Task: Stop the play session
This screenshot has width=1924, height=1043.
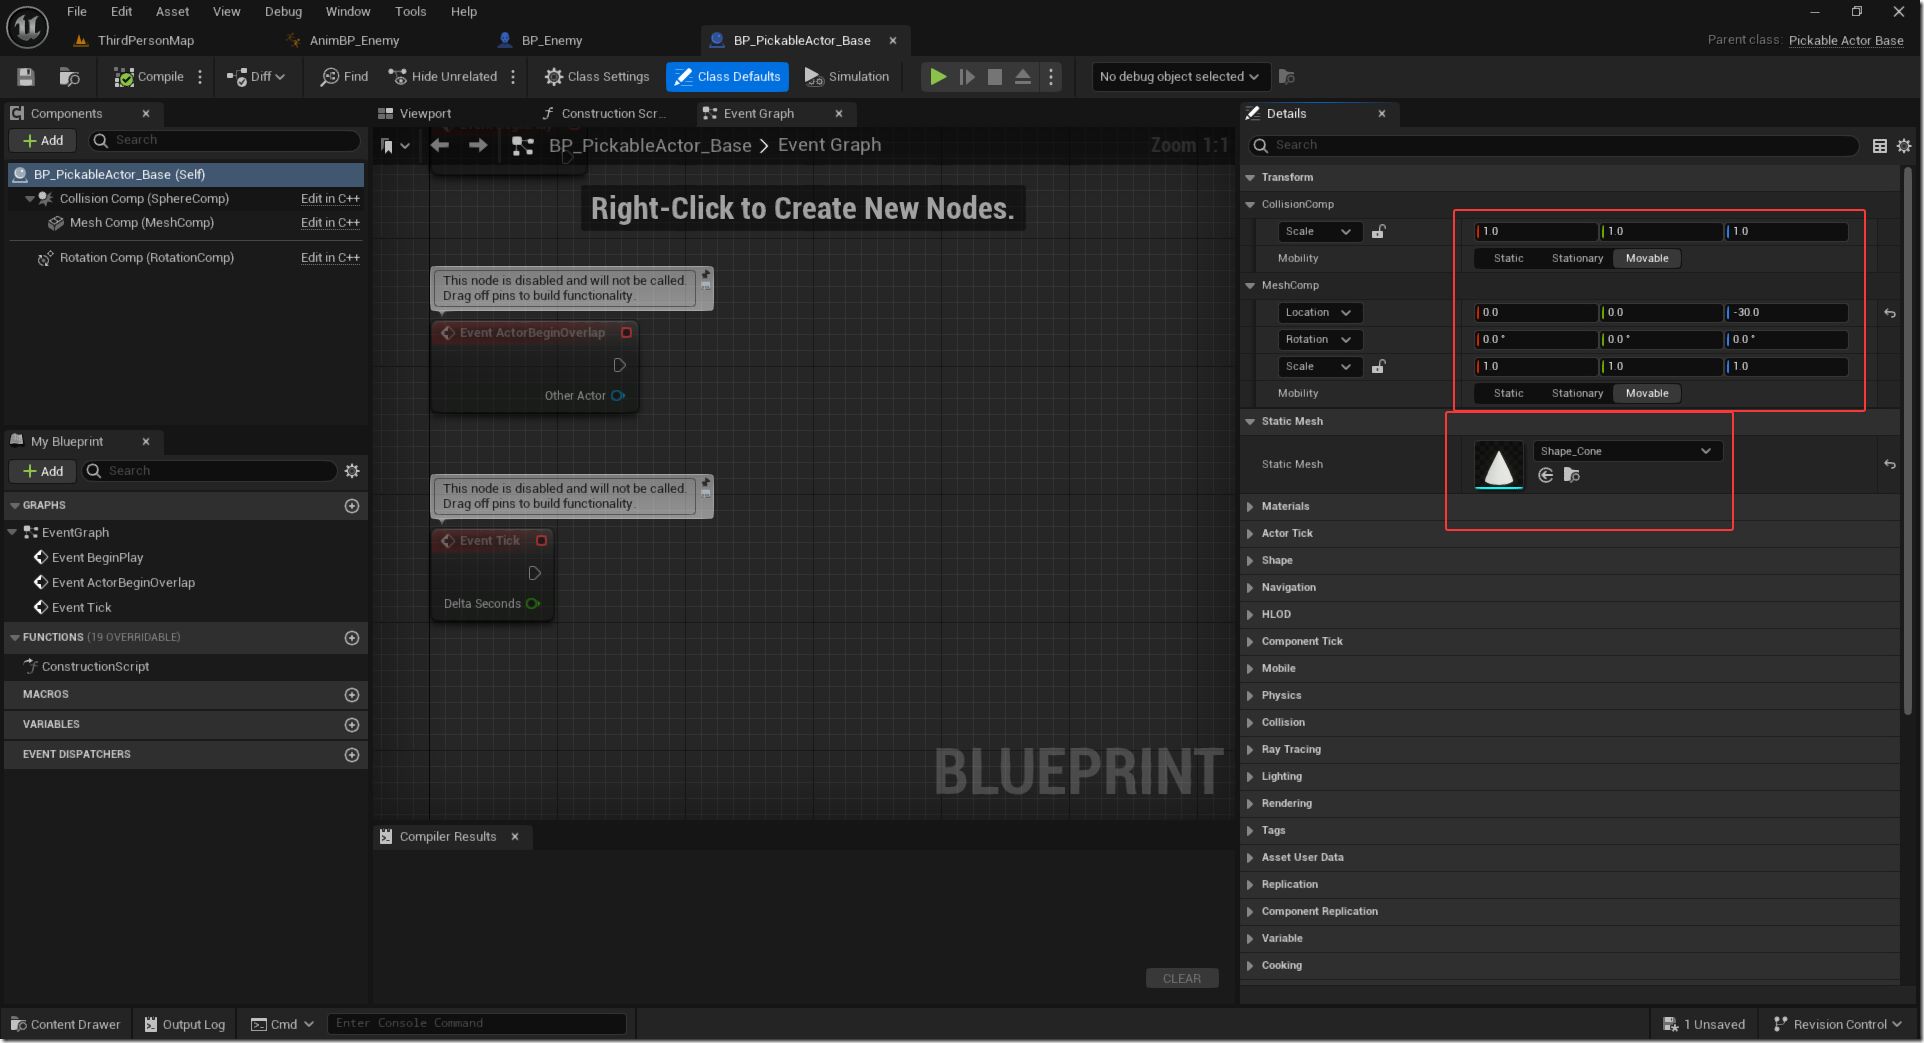Action: point(995,77)
